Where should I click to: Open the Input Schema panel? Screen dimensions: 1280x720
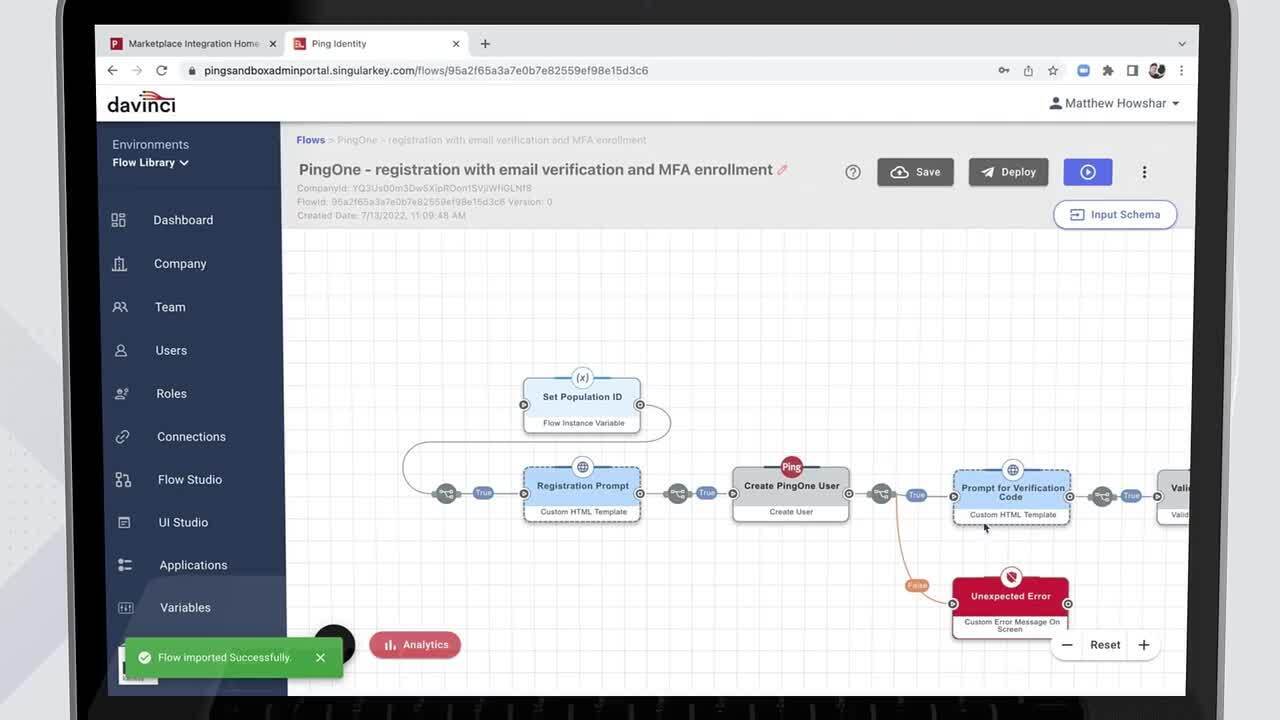click(x=1114, y=215)
